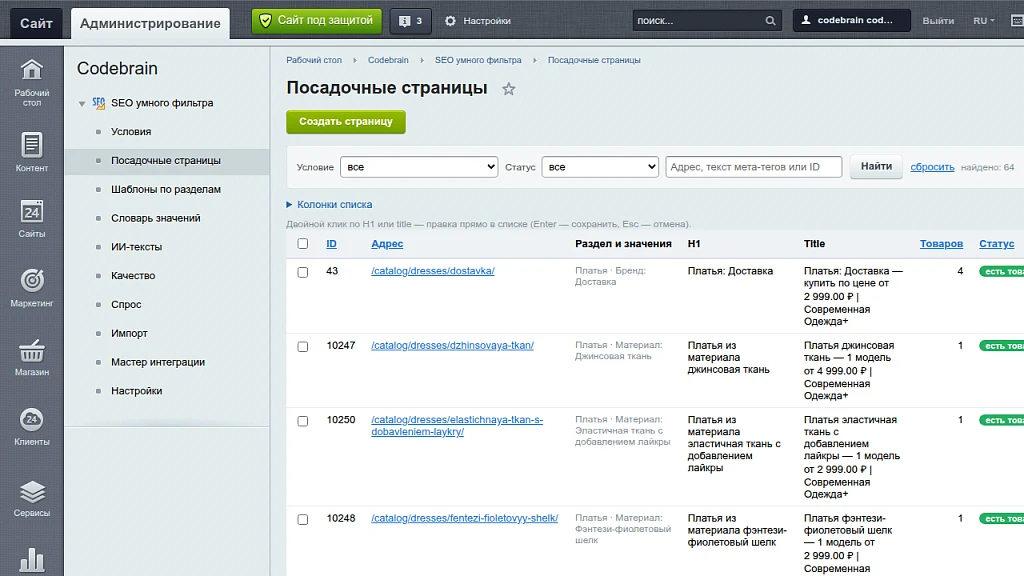Open codebrain user profile menu
Screen dimensions: 1024x576
coord(851,20)
